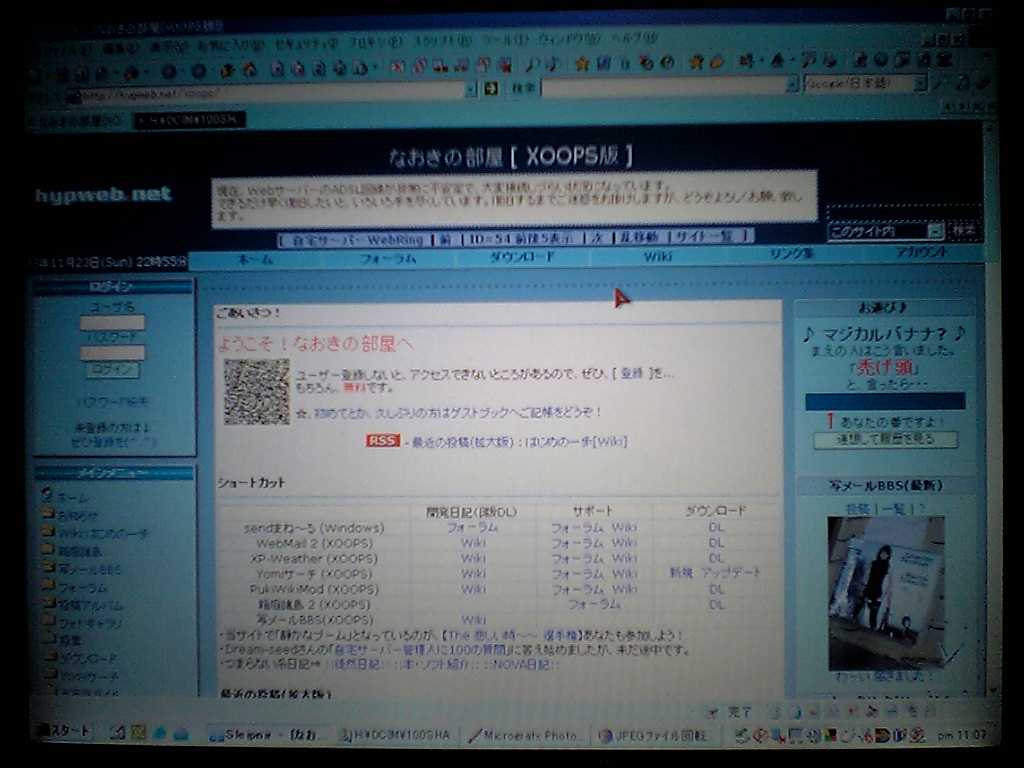Click the 連想して履歴を見る button
This screenshot has height=768, width=1024.
coord(885,440)
